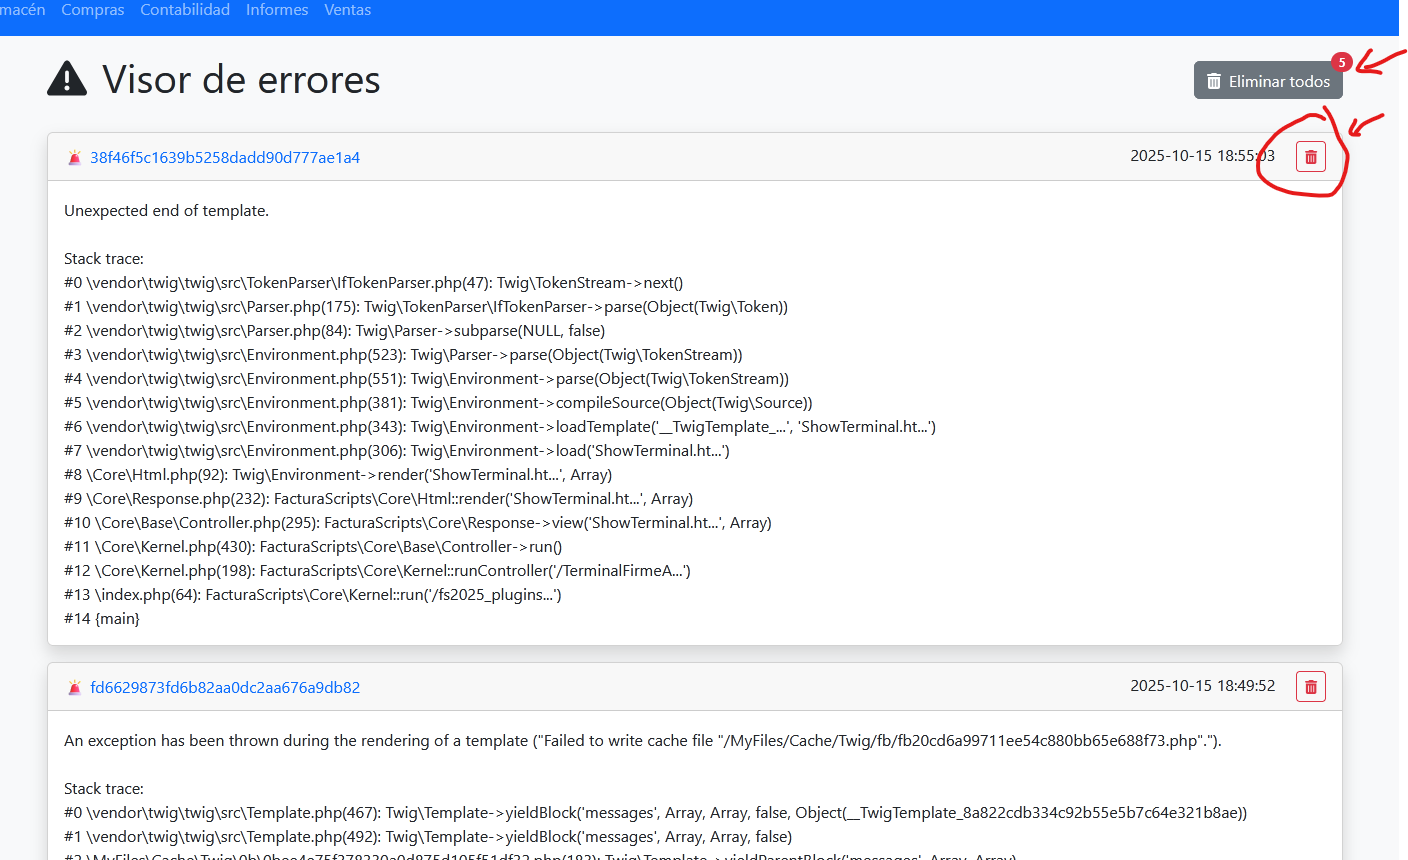Click the 2025-10-15 18:49:52 timestamp
The width and height of the screenshot is (1408, 860).
pos(1202,686)
